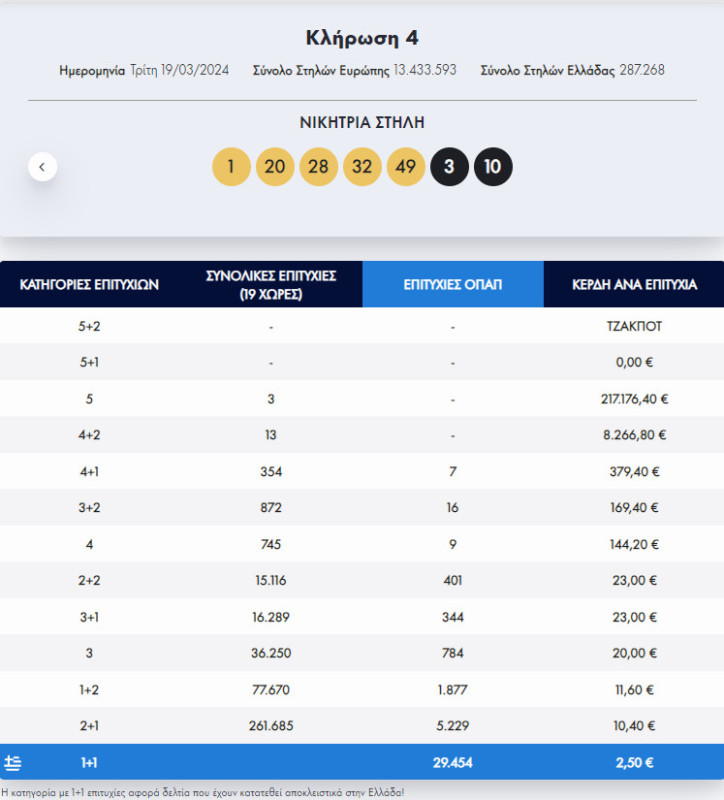The height and width of the screenshot is (800, 724).
Task: Tap the yellow ball number 32
Action: tap(362, 167)
